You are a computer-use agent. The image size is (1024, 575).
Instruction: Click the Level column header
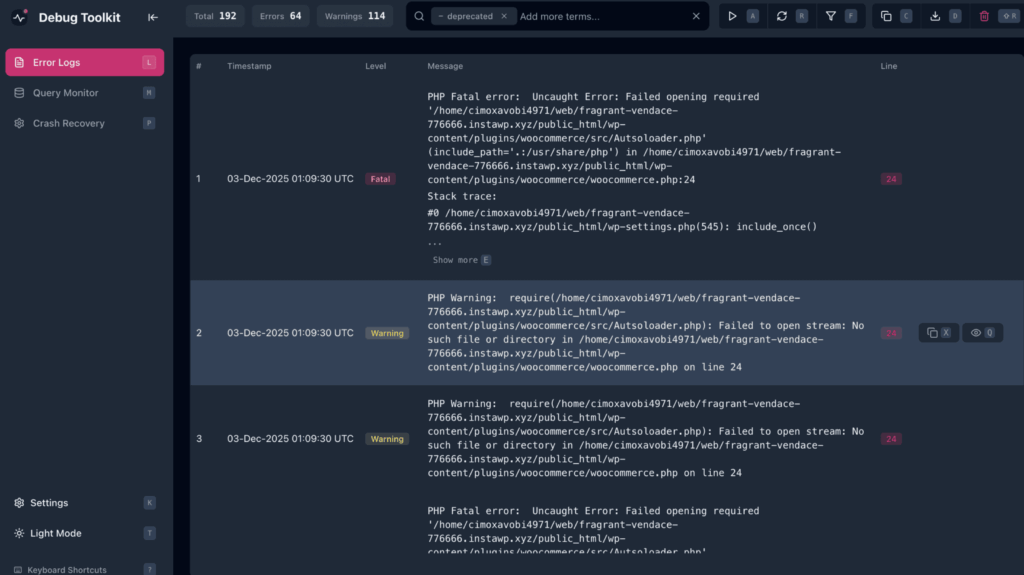tap(376, 66)
